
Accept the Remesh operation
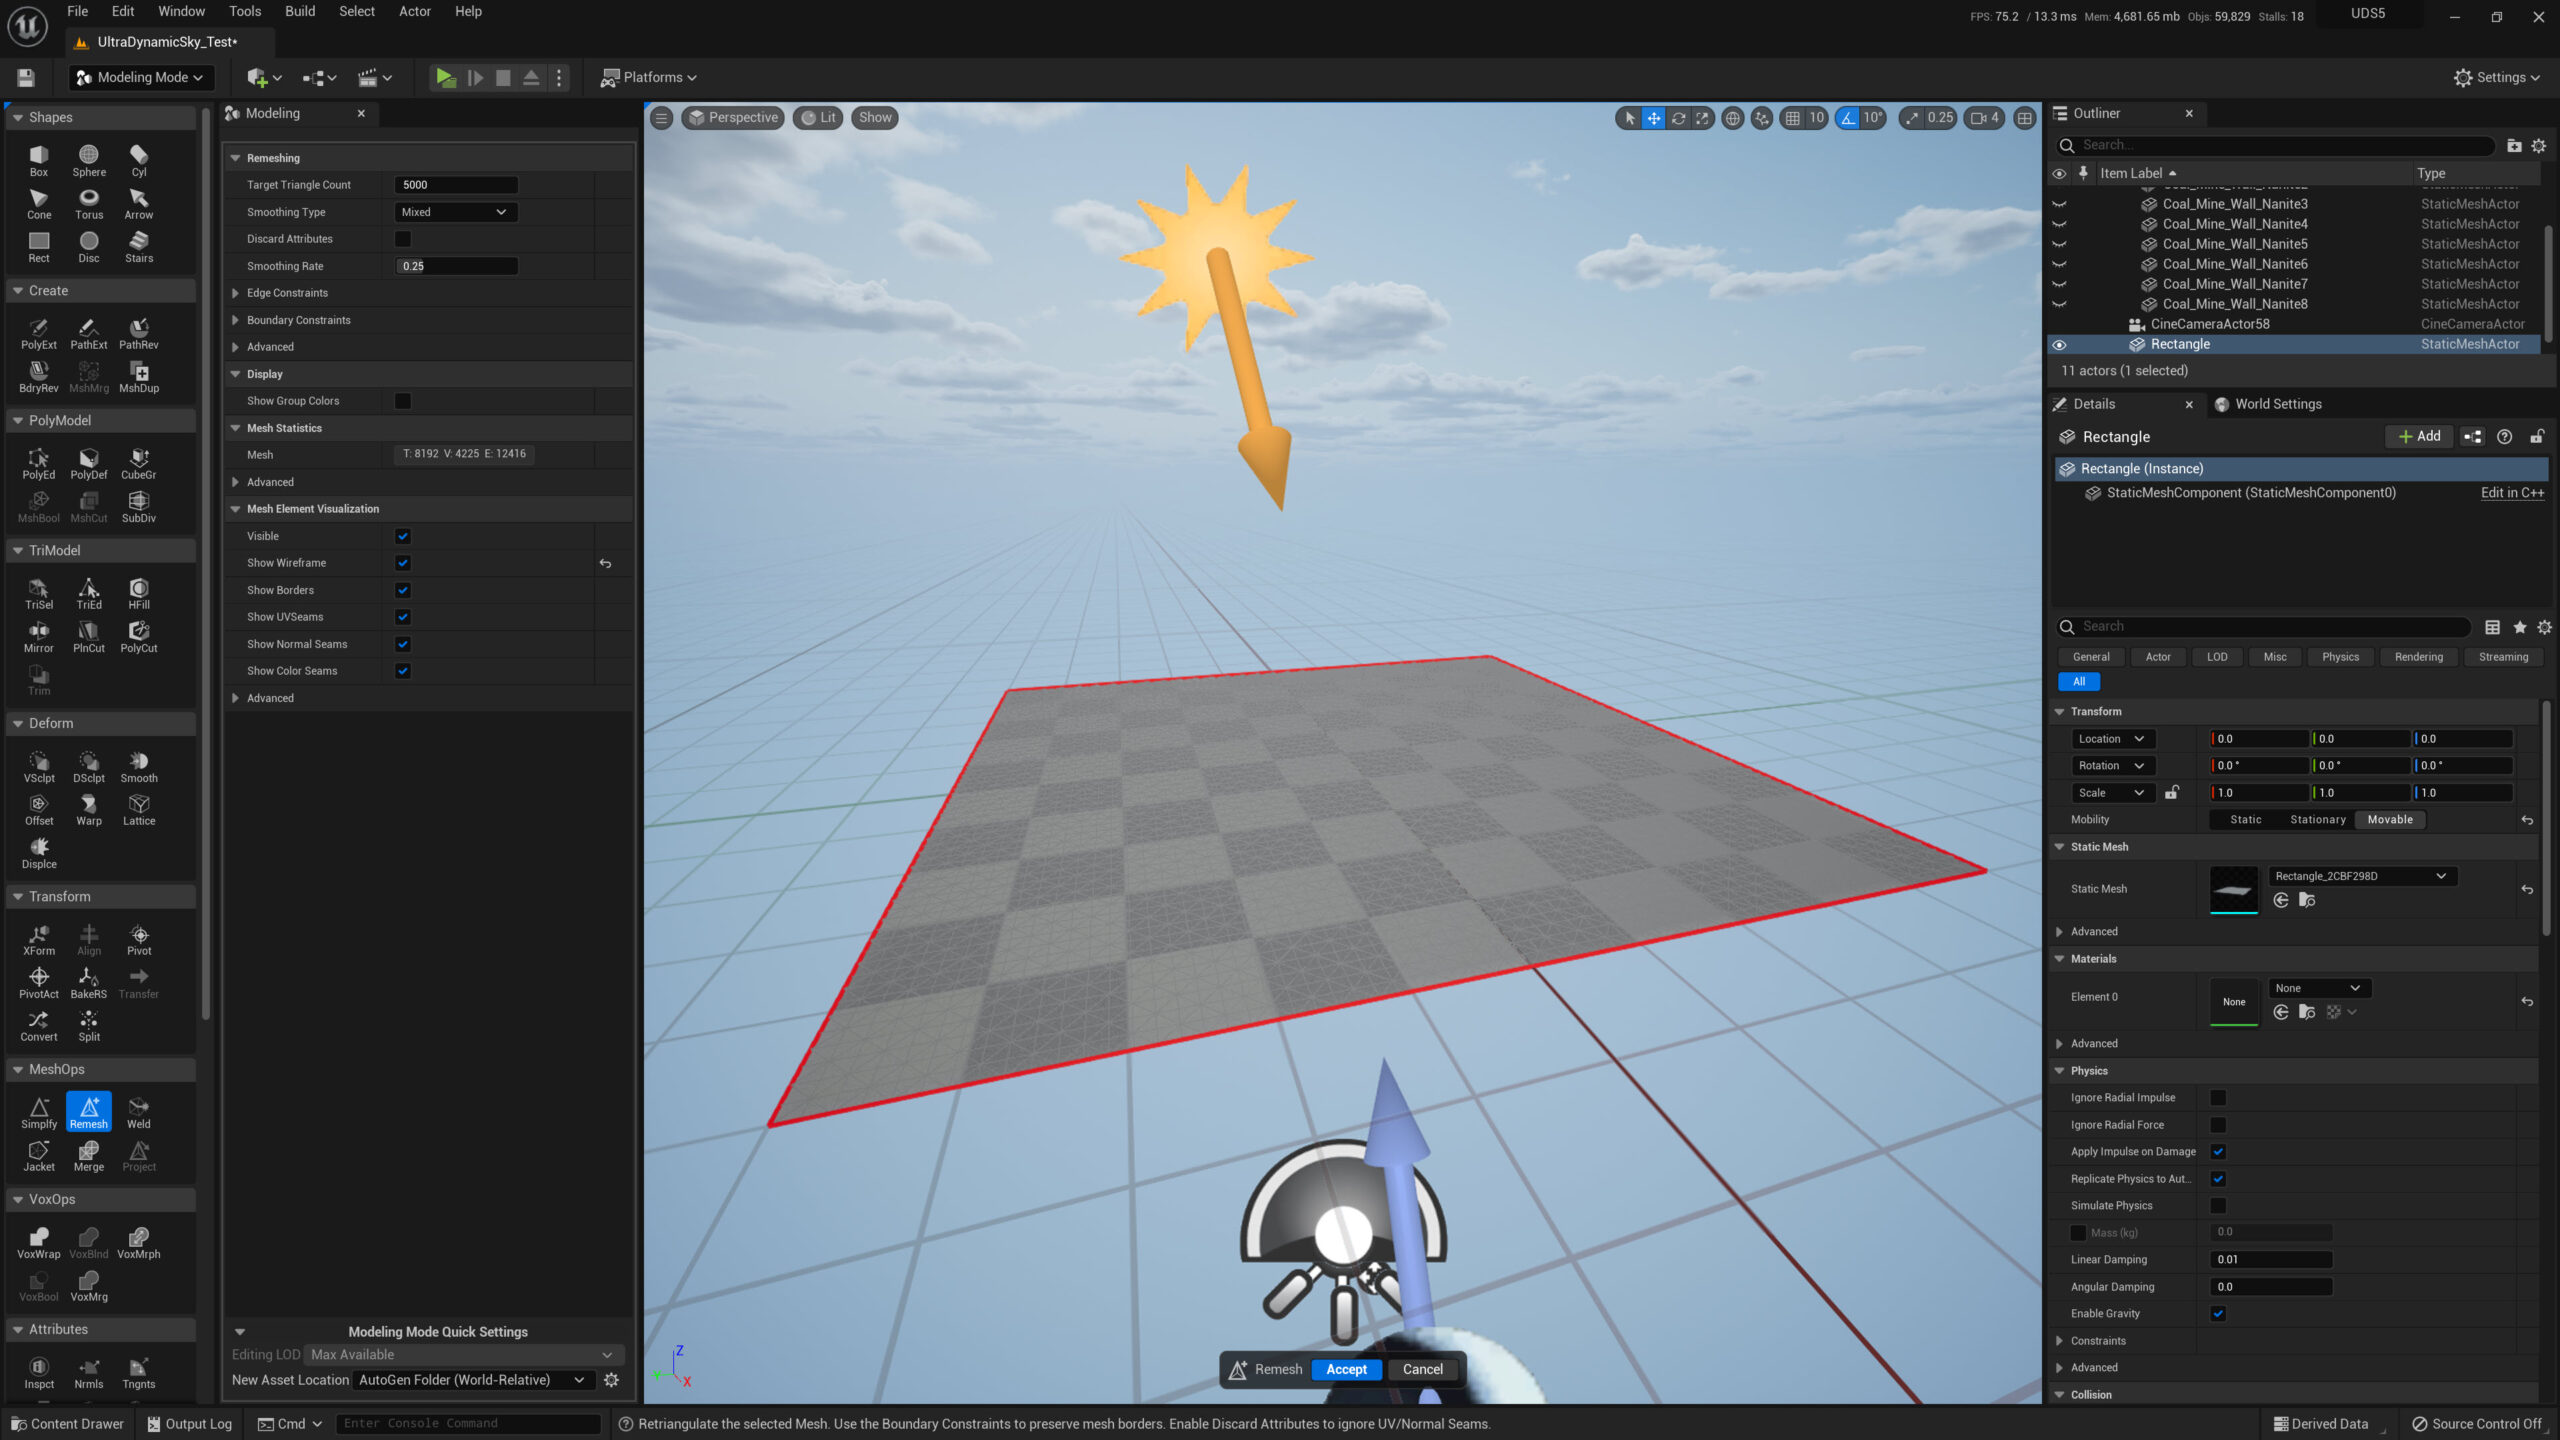(x=1346, y=1369)
